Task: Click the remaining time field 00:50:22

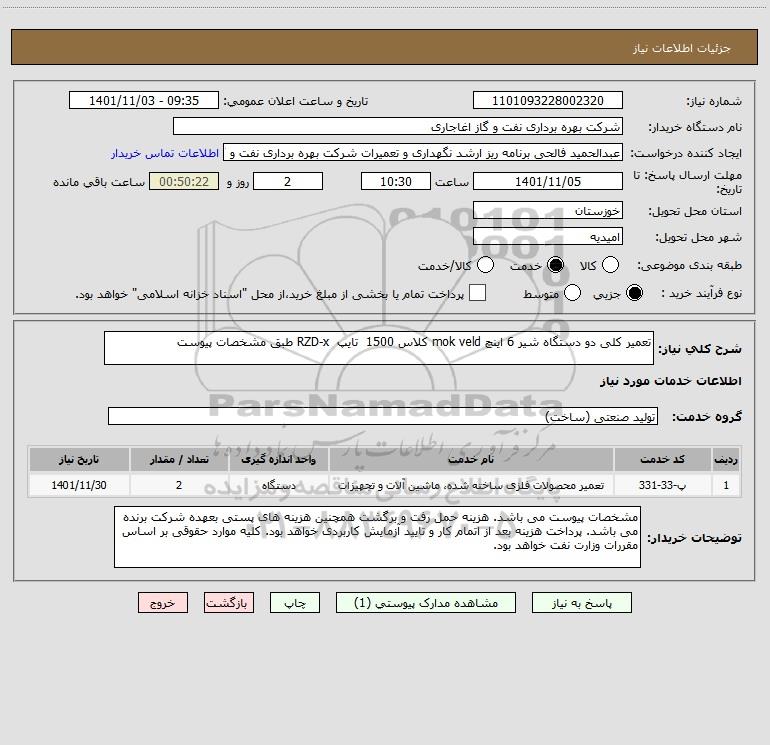Action: [184, 181]
